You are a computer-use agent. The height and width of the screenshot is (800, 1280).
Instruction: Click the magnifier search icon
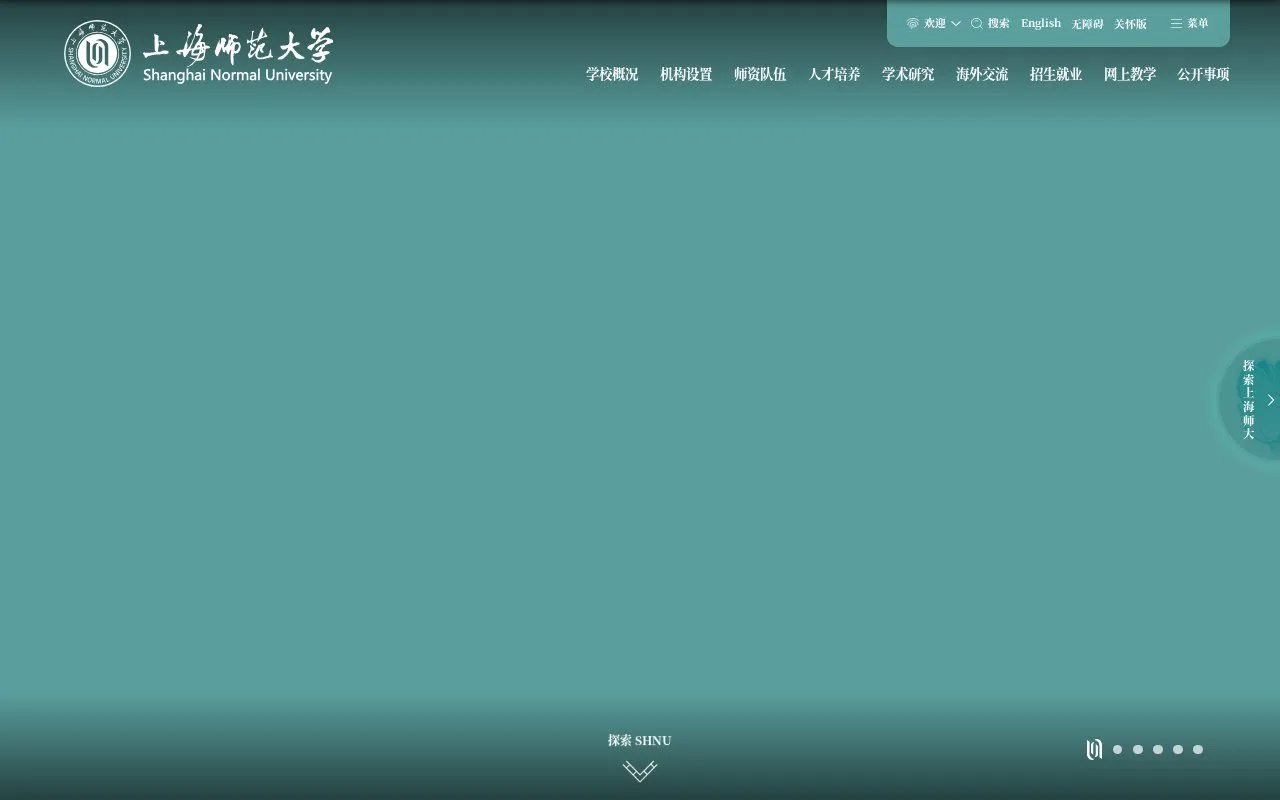click(977, 23)
